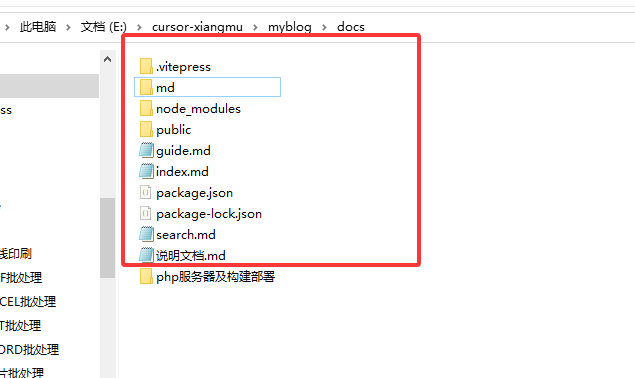Go to 此电脑 in address bar

coord(38,27)
